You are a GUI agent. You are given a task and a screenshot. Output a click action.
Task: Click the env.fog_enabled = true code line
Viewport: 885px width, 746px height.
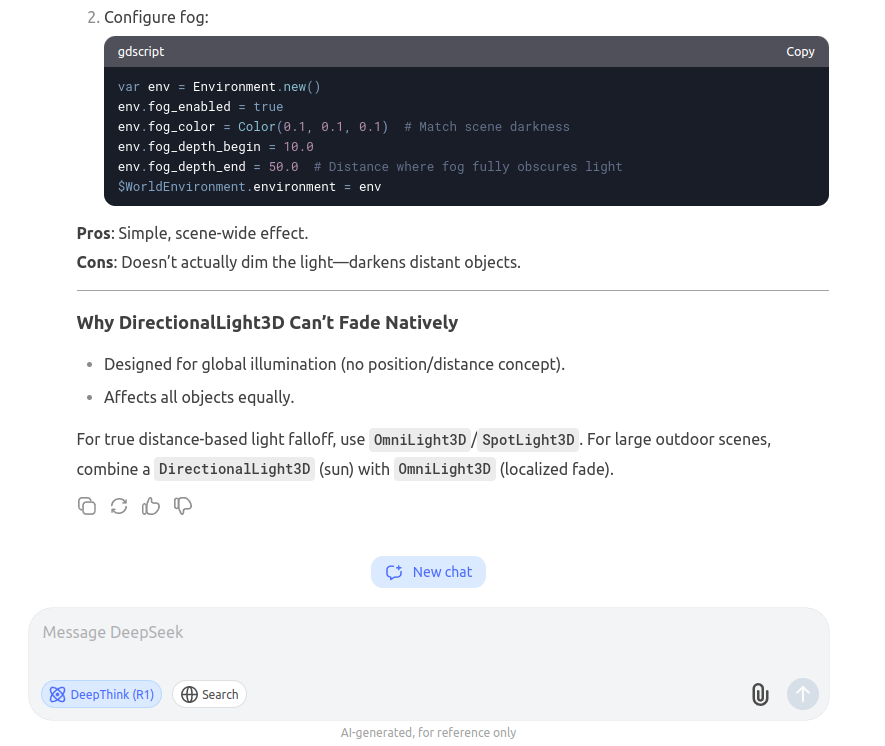200,107
